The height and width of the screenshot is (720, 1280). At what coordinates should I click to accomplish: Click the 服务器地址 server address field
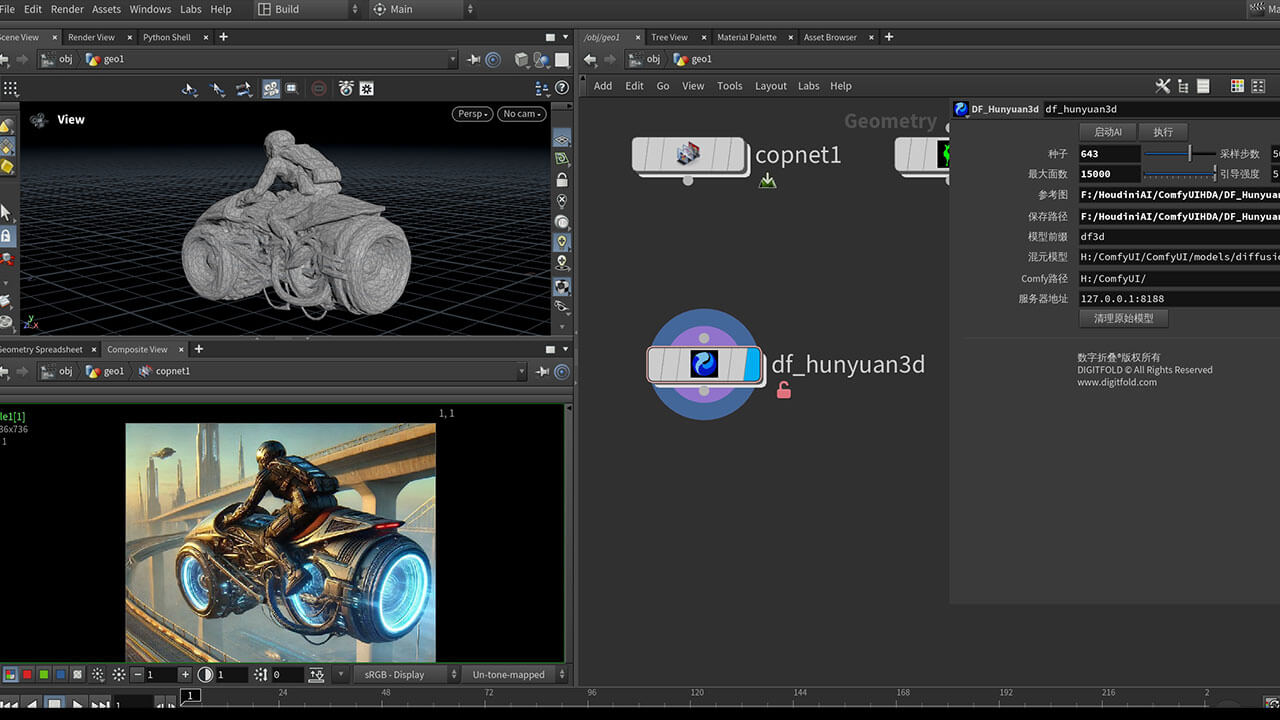pos(1179,299)
